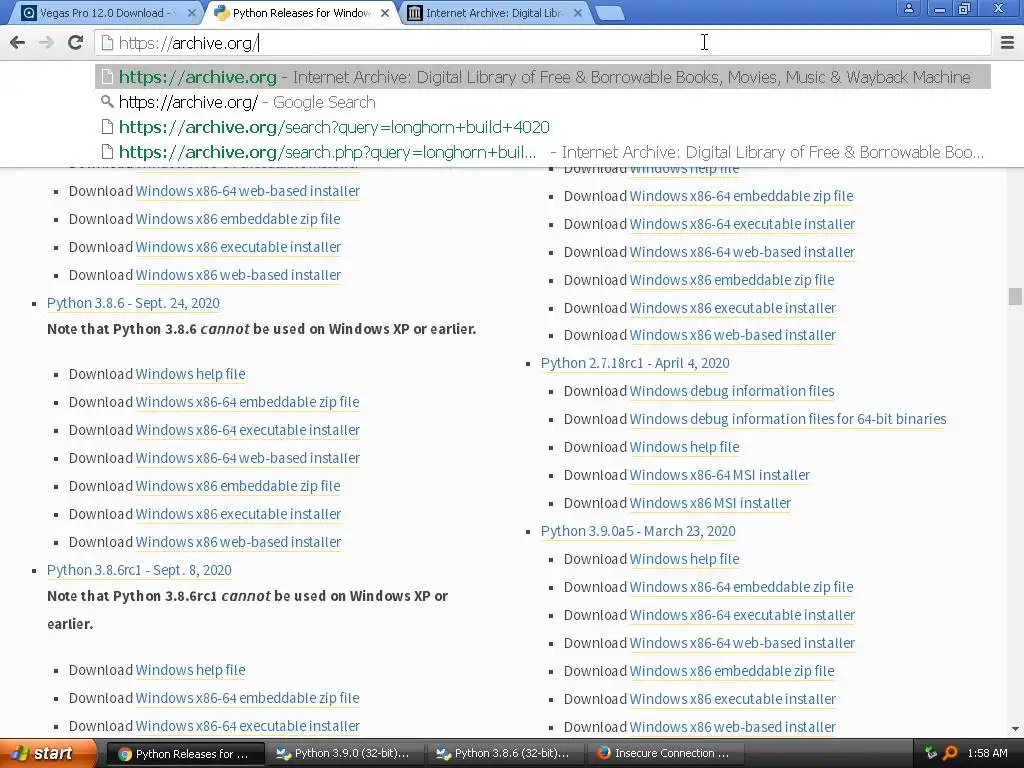Download x86 executable installer under Python 3.8.6
1024x768 pixels.
pos(238,515)
